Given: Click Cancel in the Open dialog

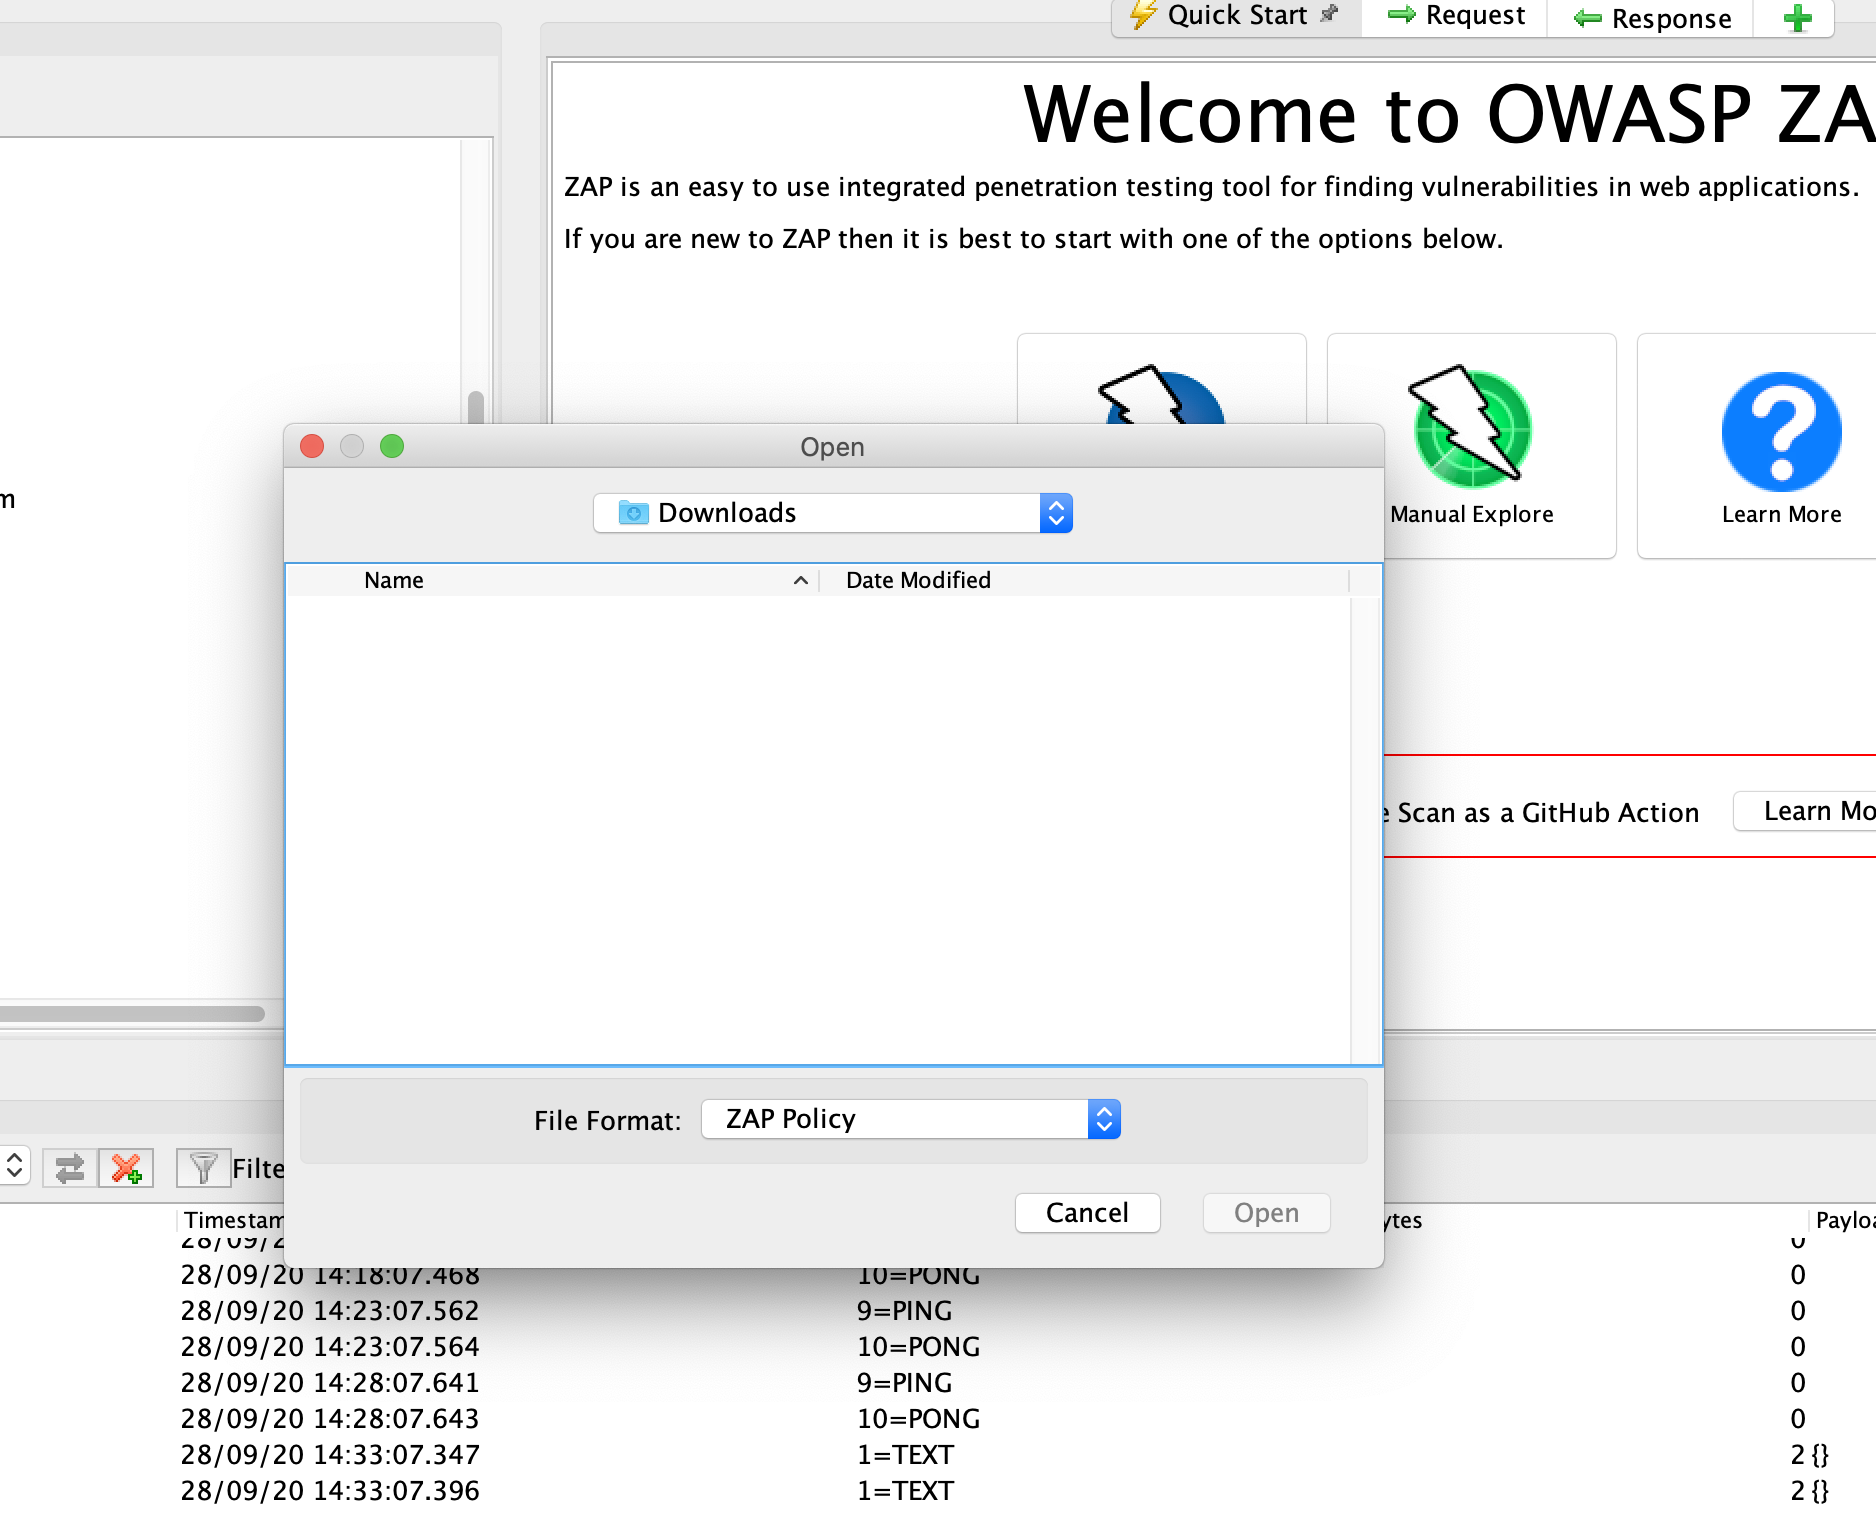Looking at the screenshot, I should coord(1087,1213).
